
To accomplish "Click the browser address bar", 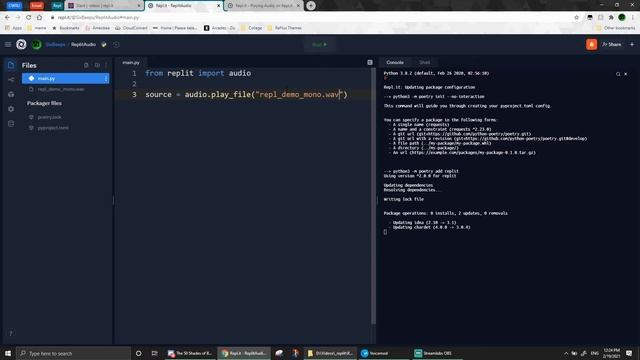I will (x=310, y=18).
